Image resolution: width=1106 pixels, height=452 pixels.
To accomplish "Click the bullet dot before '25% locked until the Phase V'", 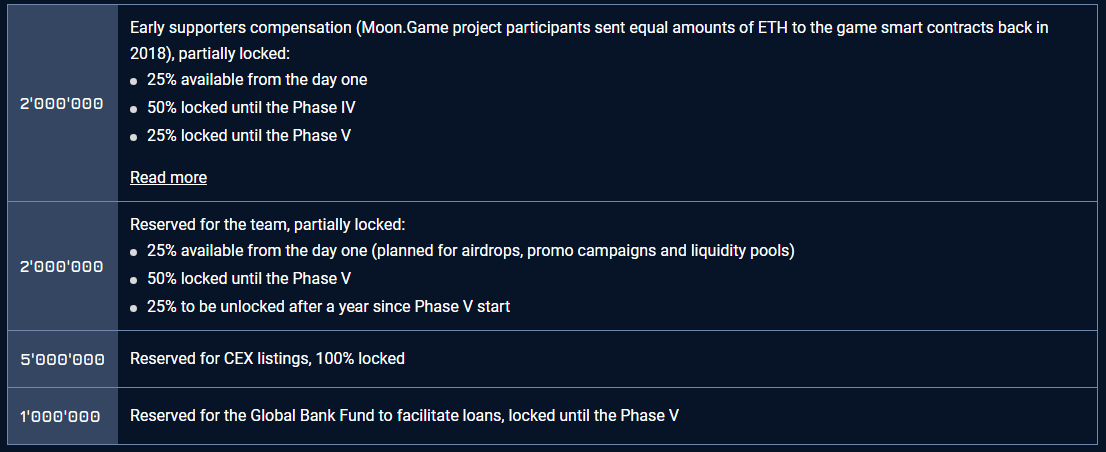I will [133, 138].
